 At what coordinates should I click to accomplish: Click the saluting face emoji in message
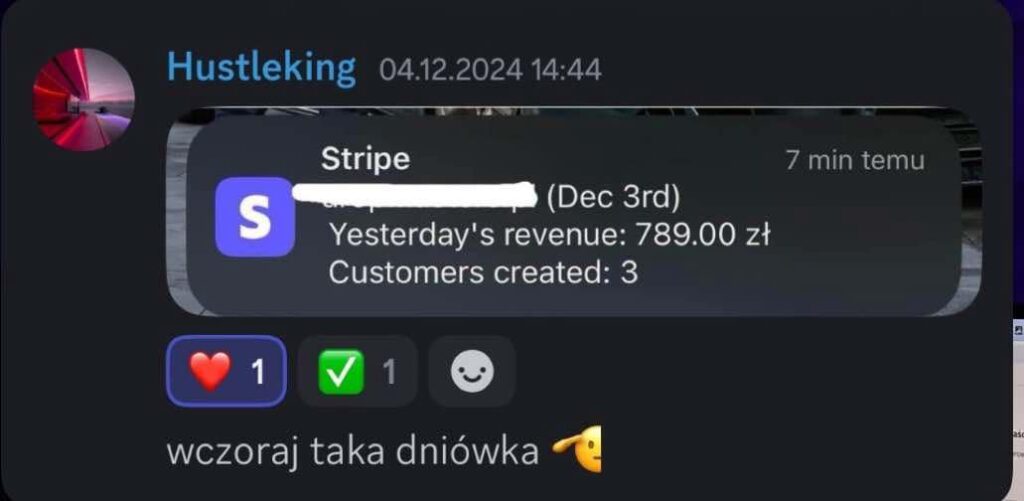point(577,449)
